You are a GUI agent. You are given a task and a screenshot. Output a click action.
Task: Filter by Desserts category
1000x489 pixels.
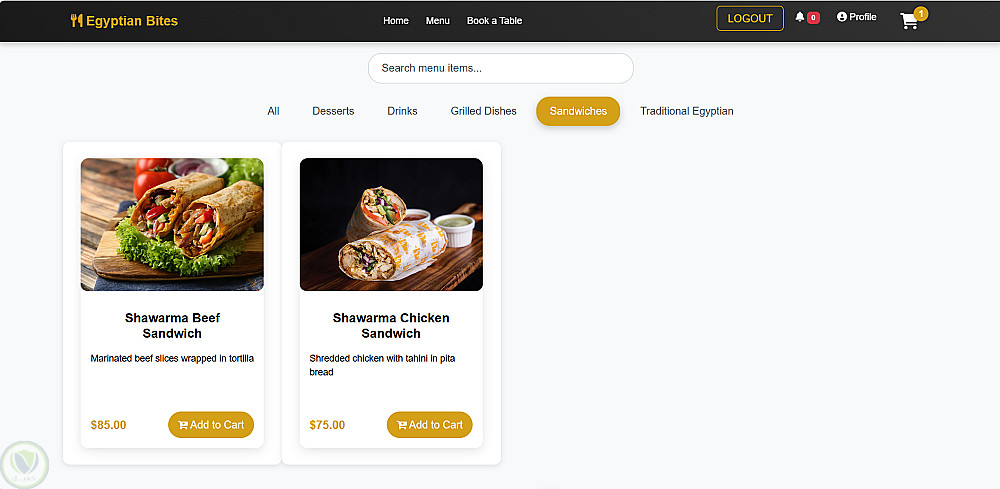333,111
